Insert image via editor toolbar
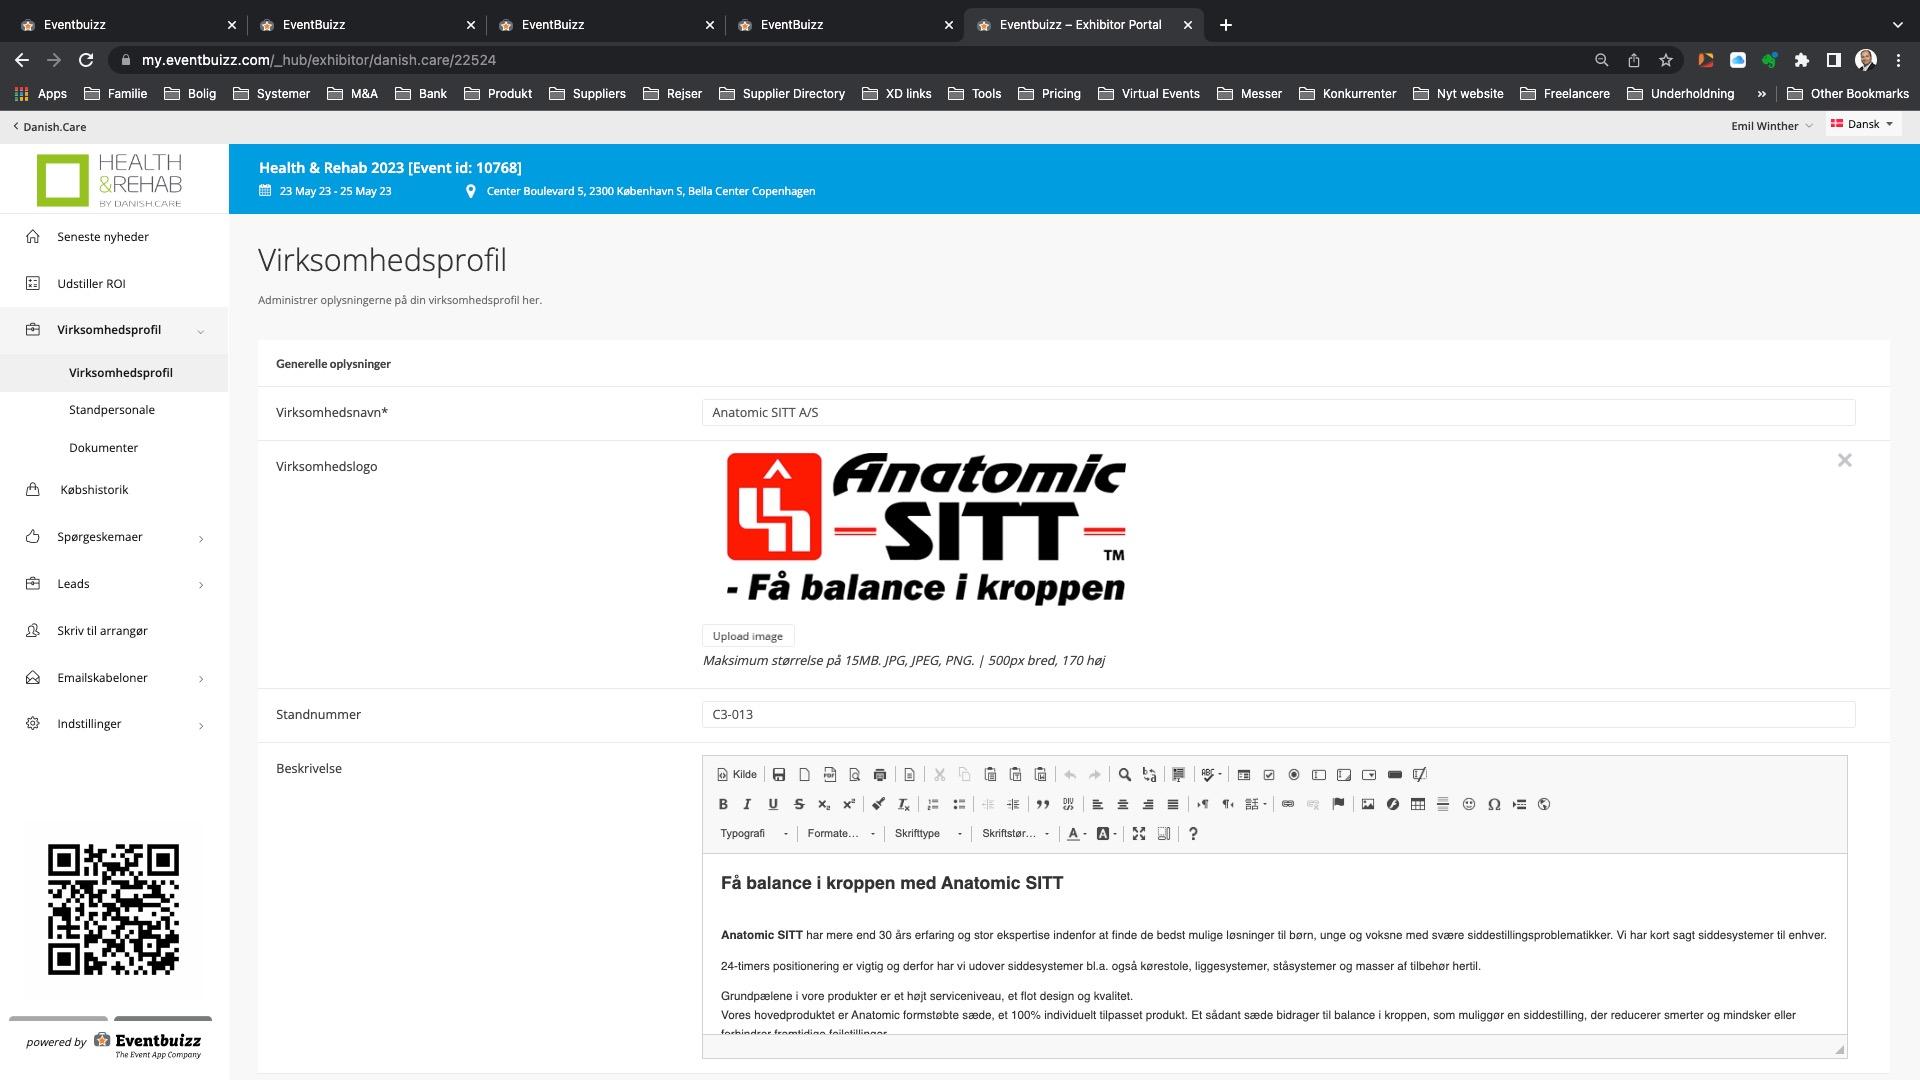 [x=1367, y=804]
